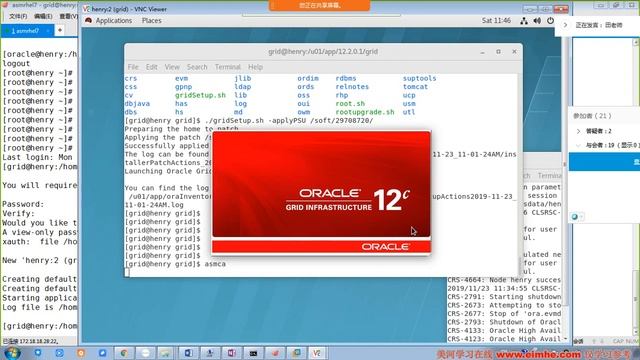640x360 pixels.
Task: Click the orange screen-sharing banner
Action: pos(320,5)
